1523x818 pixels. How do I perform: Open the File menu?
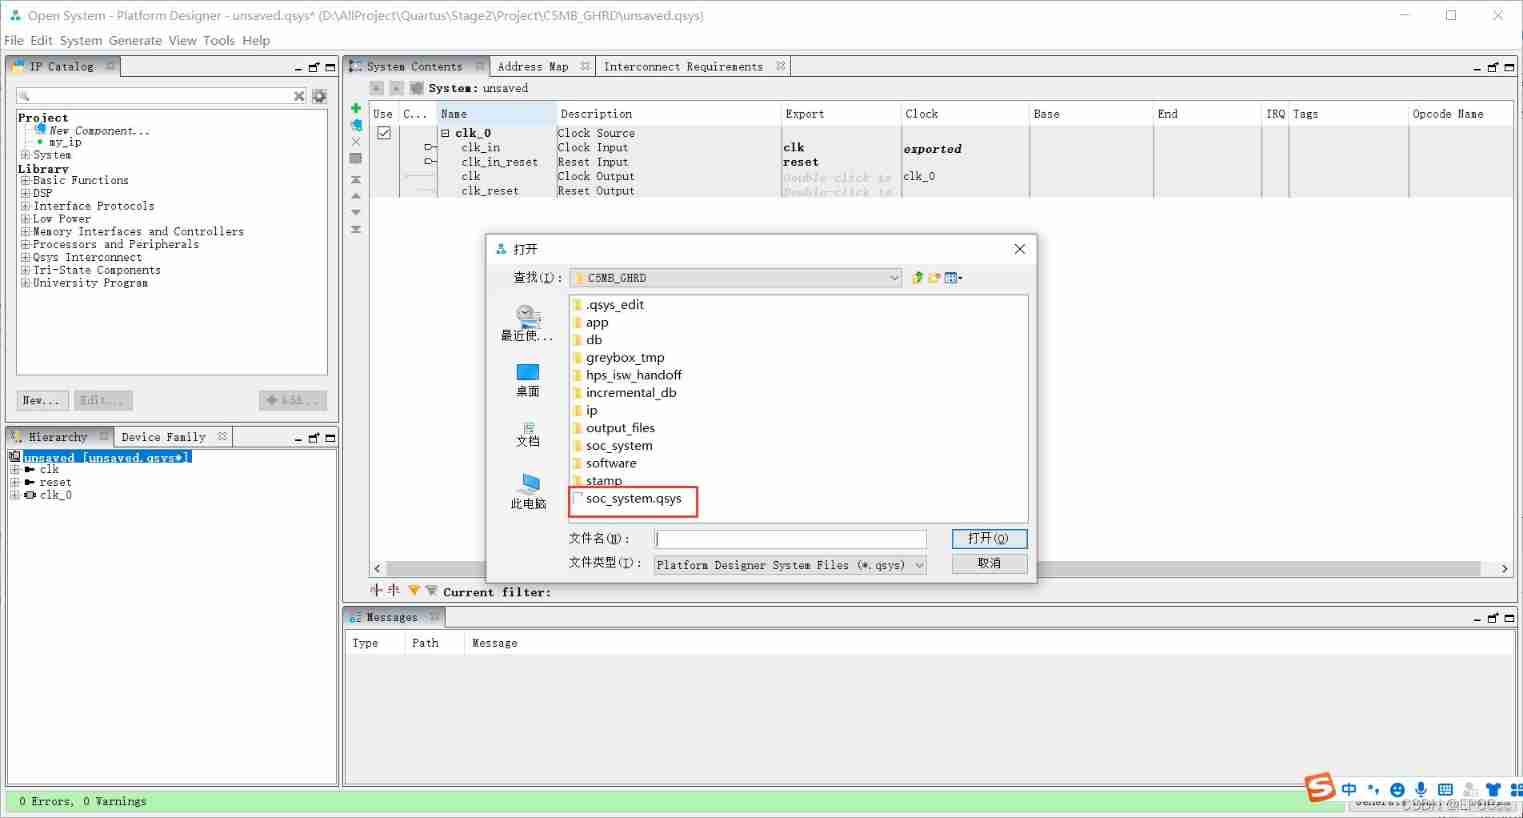pyautogui.click(x=14, y=41)
